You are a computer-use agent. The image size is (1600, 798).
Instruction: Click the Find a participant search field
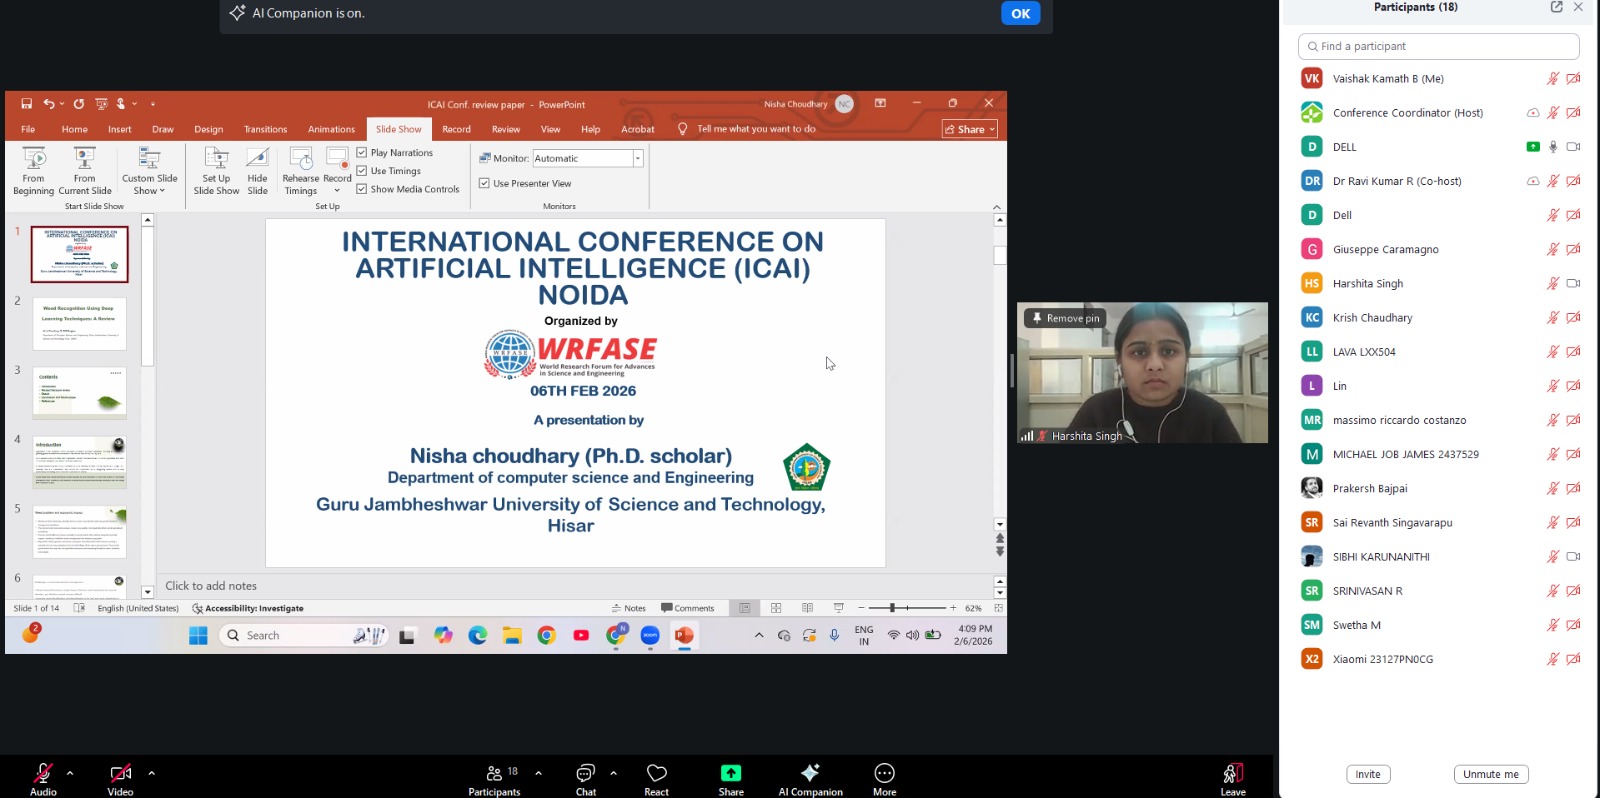point(1438,46)
